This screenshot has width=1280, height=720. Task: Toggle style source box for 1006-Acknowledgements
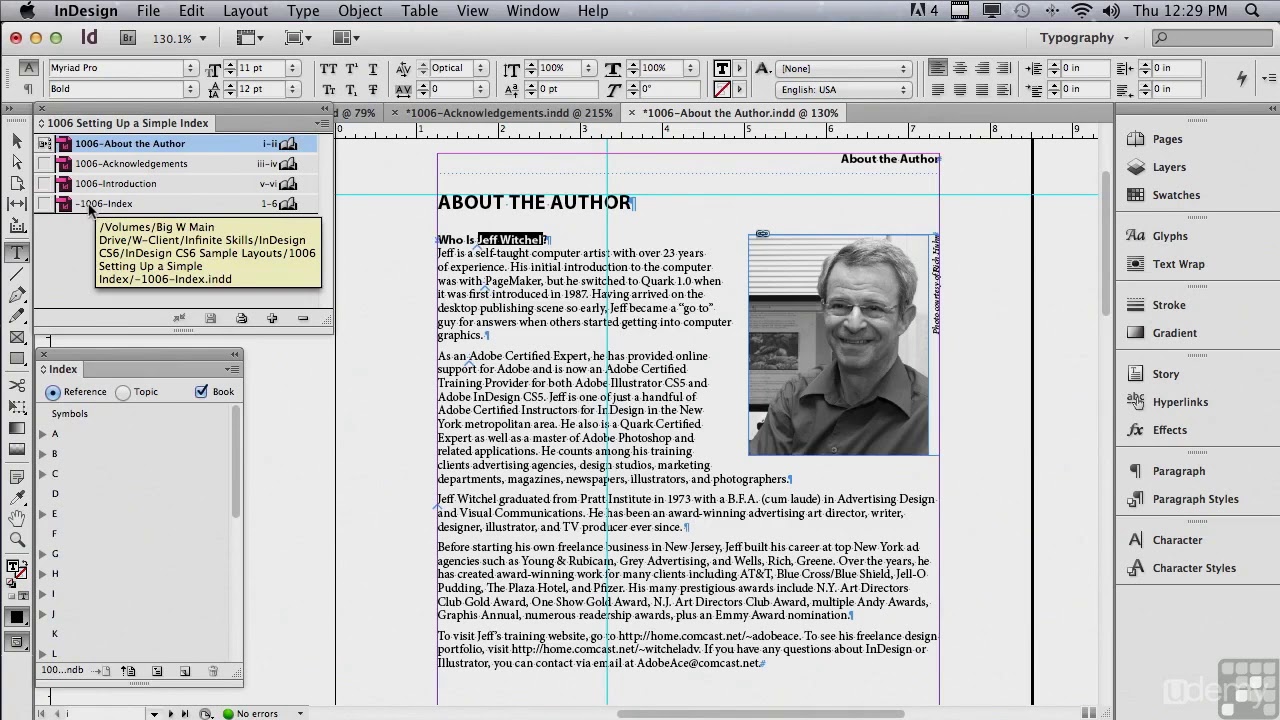[x=45, y=164]
